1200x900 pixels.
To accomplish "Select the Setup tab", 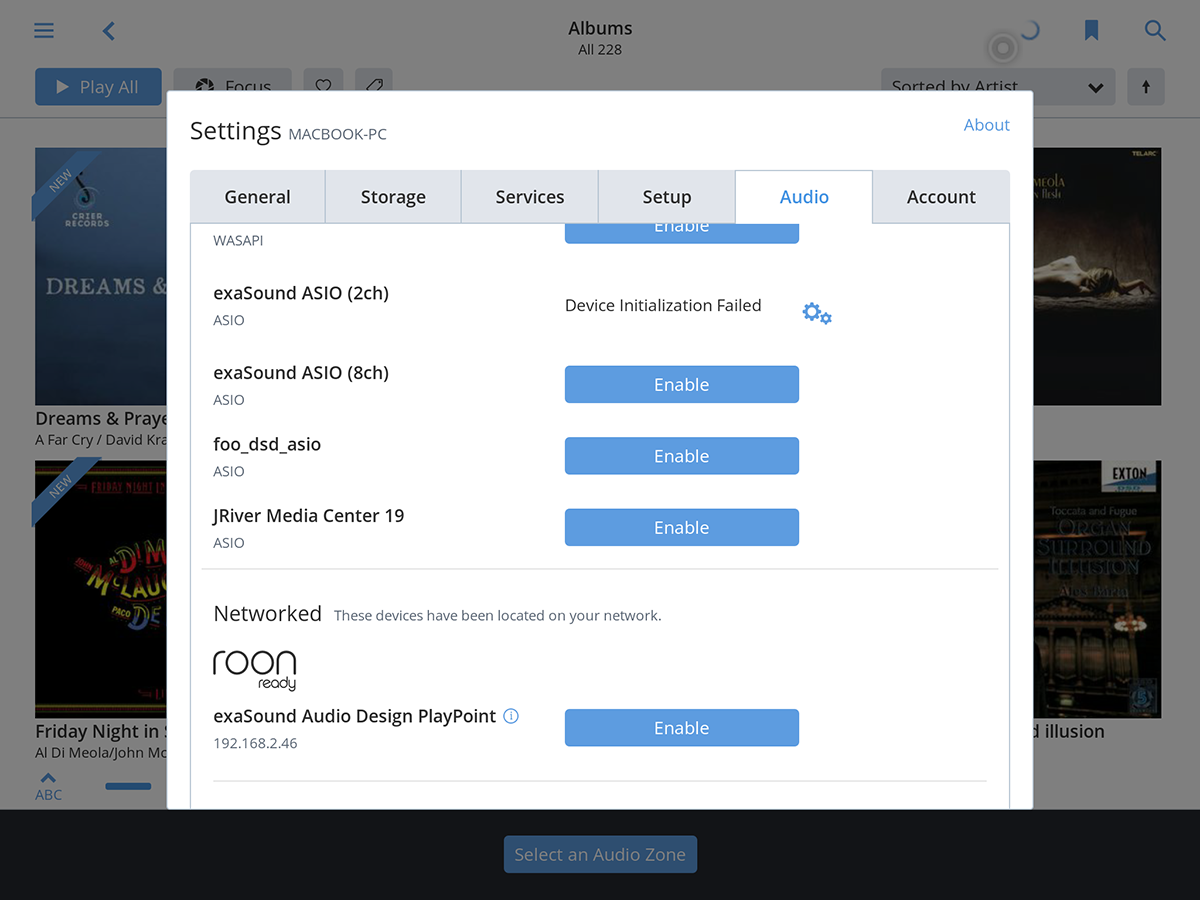I will pos(667,197).
